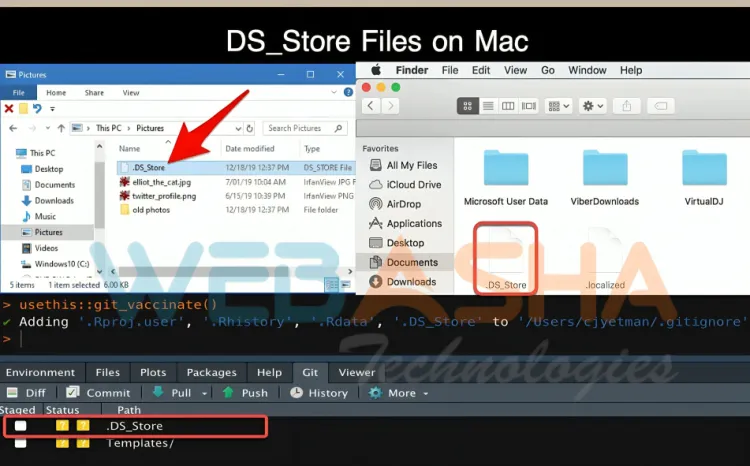Select old photos folder
This screenshot has width=750, height=466.
pos(145,210)
